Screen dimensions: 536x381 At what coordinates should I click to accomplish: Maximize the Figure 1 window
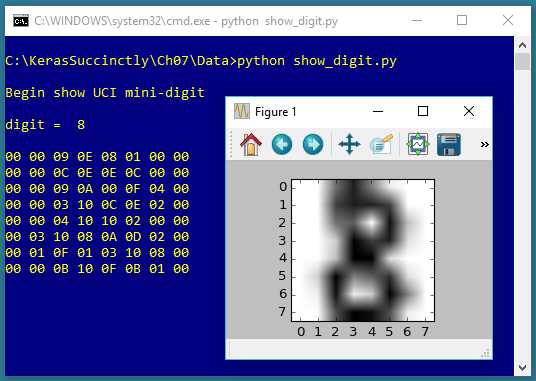tap(423, 111)
